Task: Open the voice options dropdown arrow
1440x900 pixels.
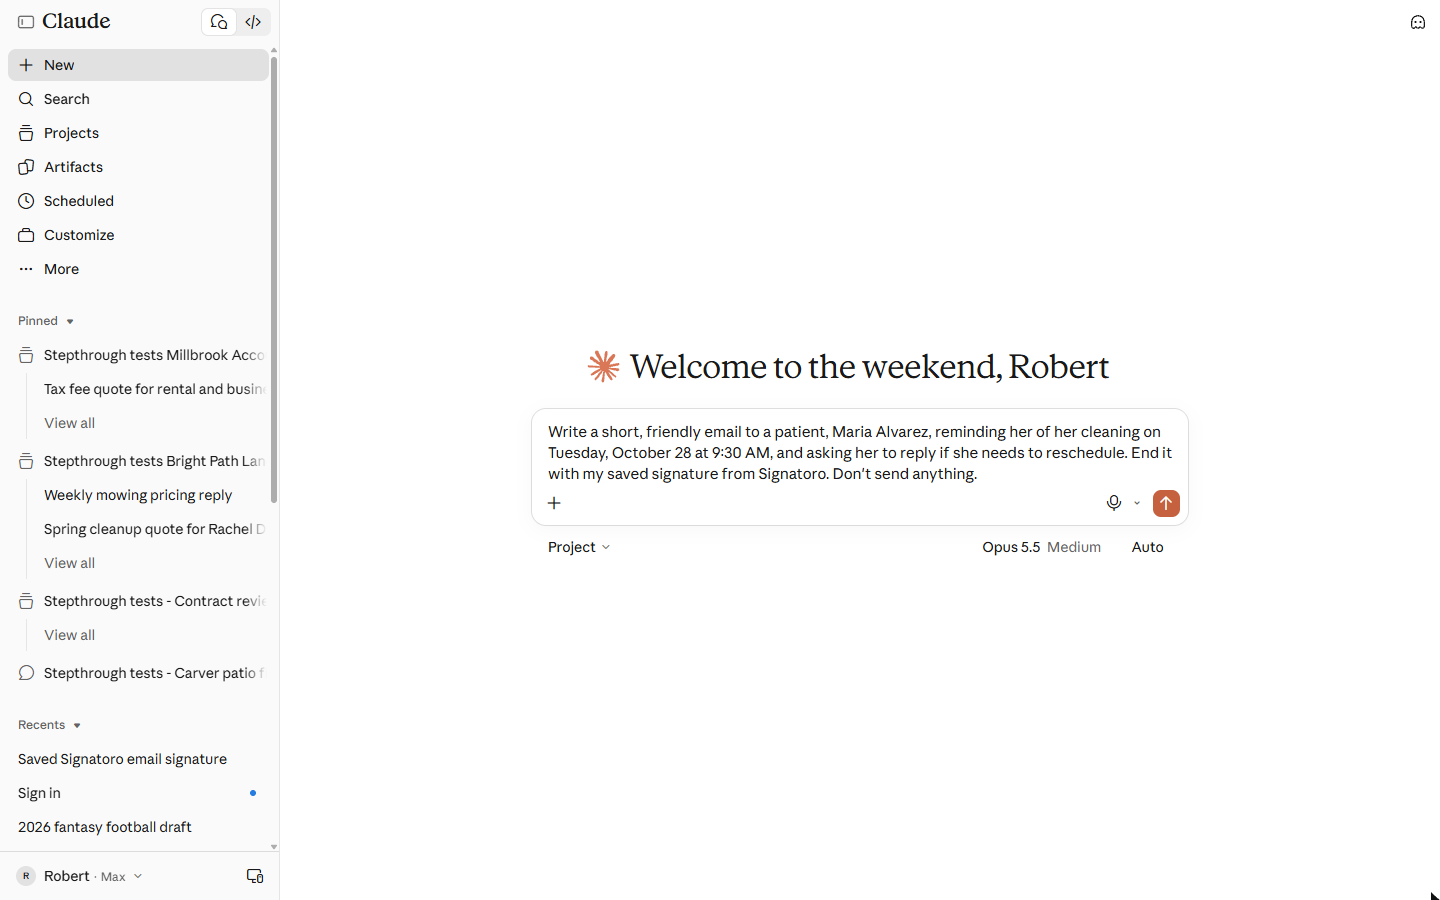Action: pos(1137,503)
